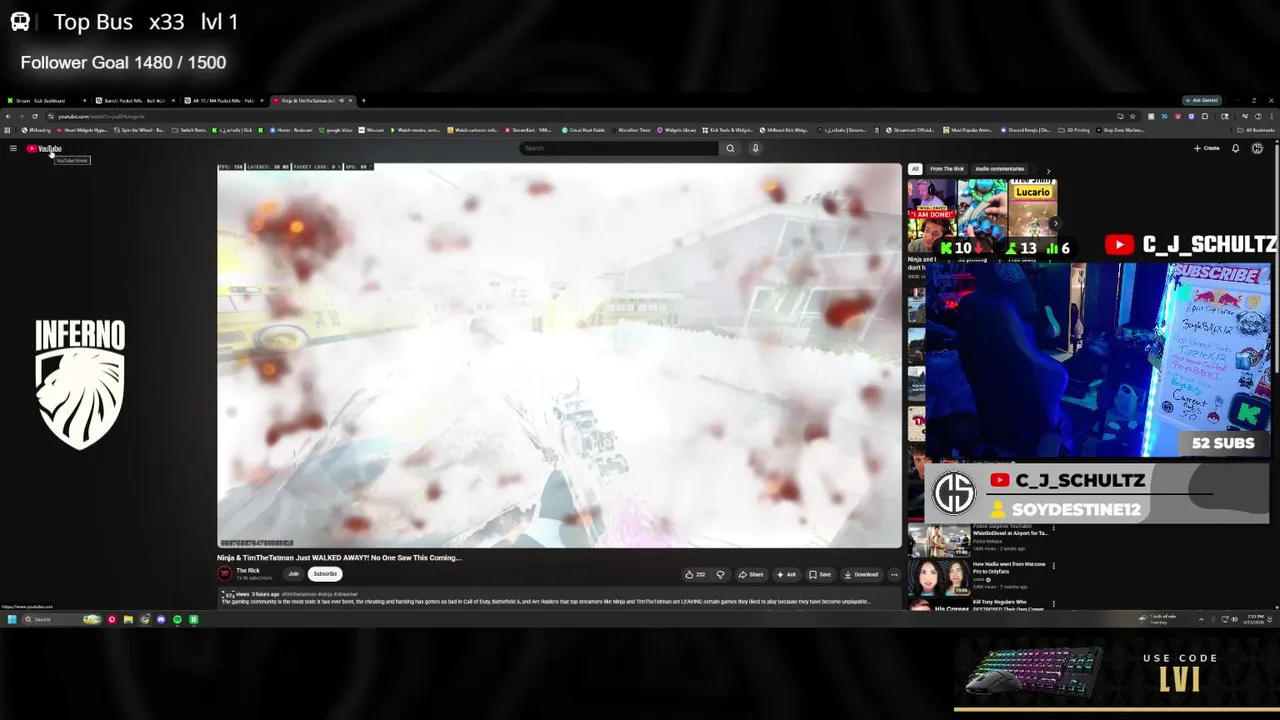
Task: Open YouTube notifications bell
Action: pos(1235,148)
